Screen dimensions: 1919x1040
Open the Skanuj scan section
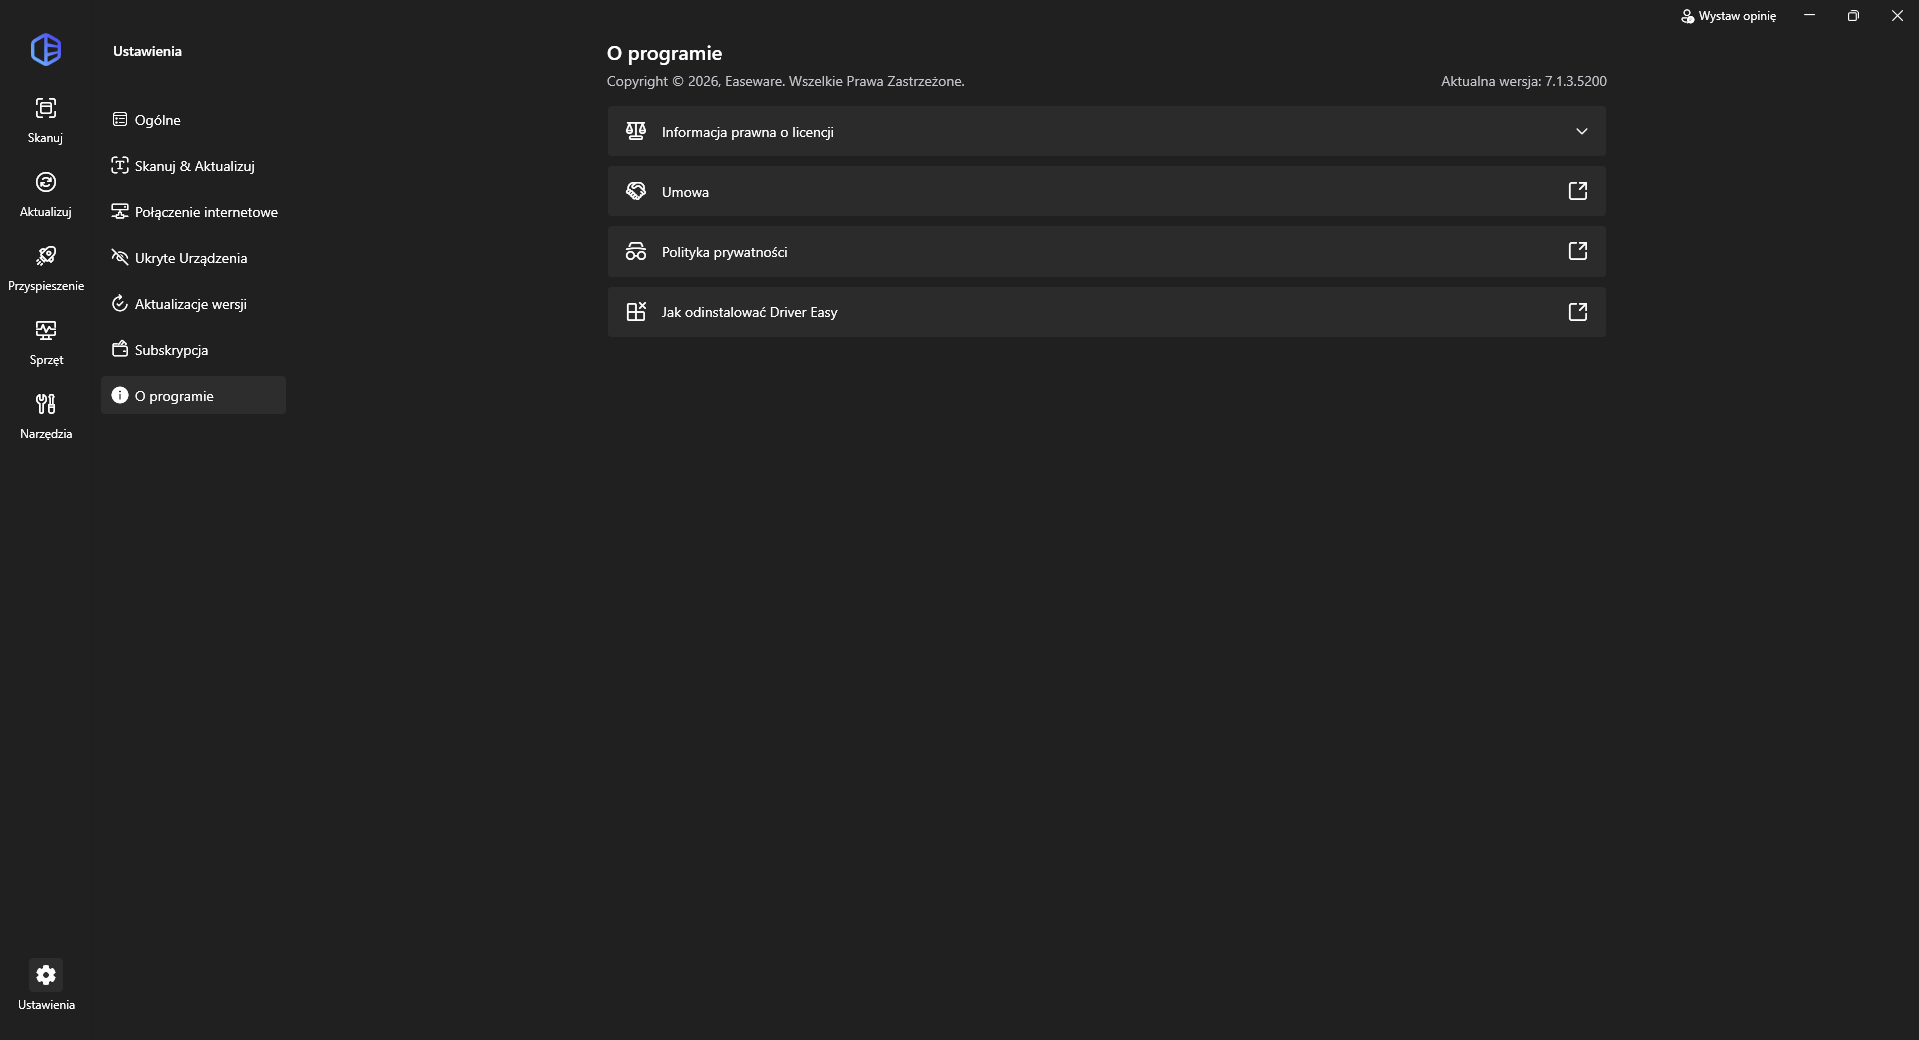click(45, 120)
